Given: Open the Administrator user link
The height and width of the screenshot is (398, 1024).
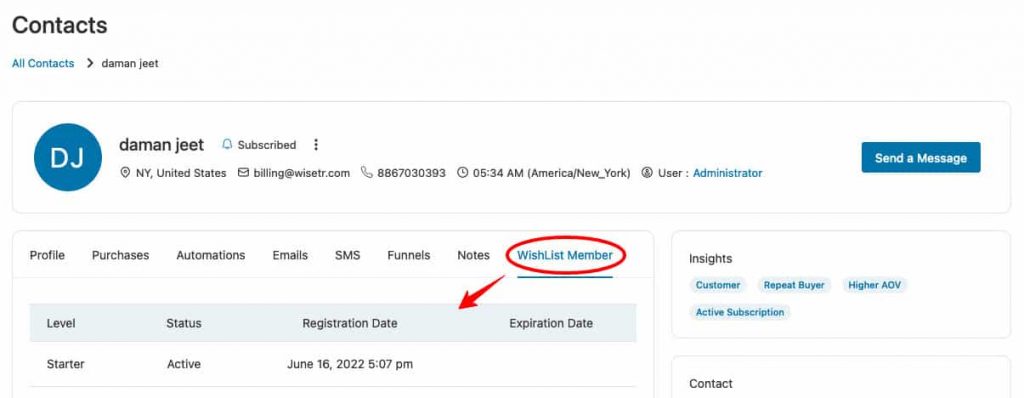Looking at the screenshot, I should (728, 173).
